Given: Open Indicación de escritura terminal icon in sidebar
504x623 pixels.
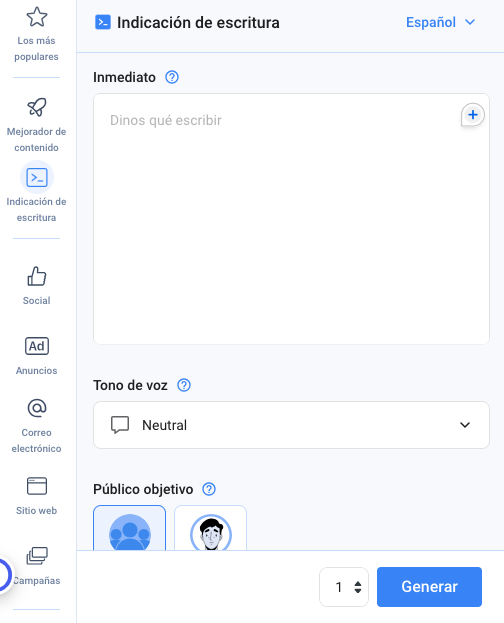Looking at the screenshot, I should point(37,177).
